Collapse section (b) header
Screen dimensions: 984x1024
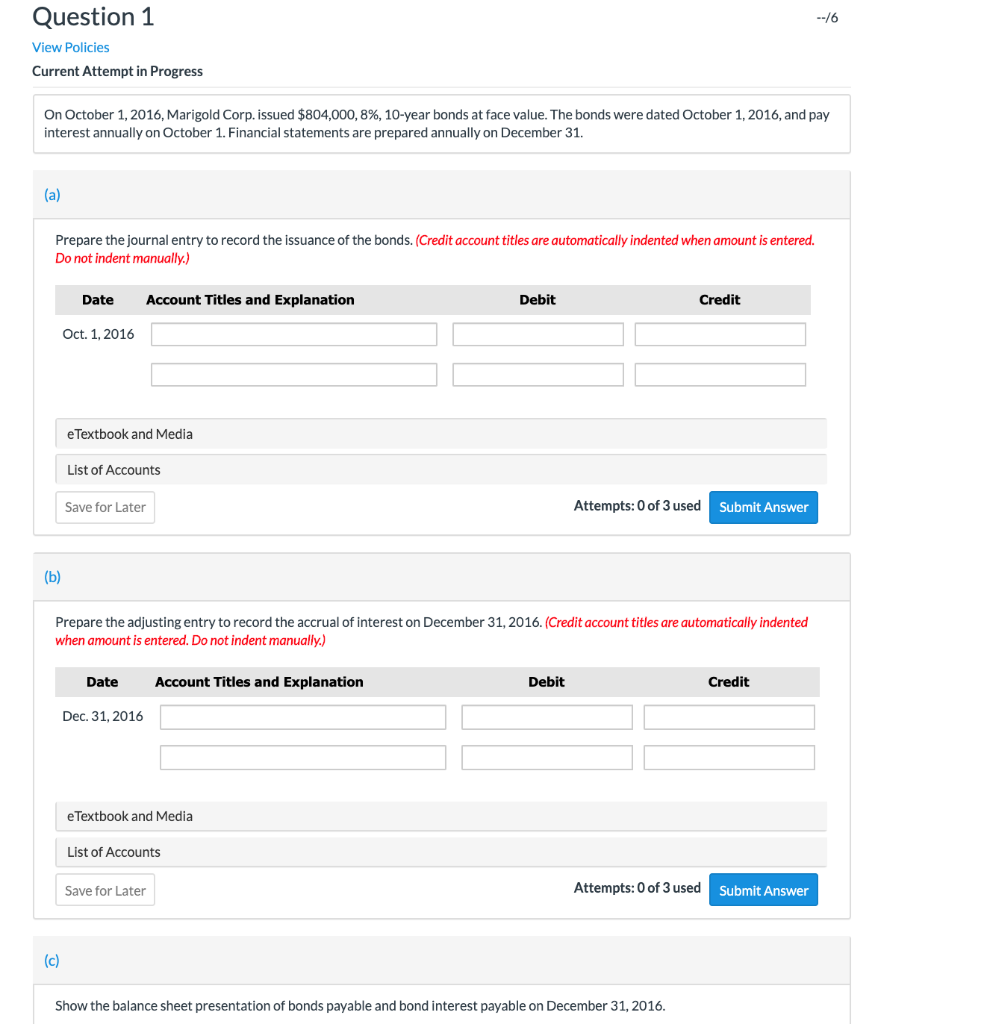tap(52, 576)
